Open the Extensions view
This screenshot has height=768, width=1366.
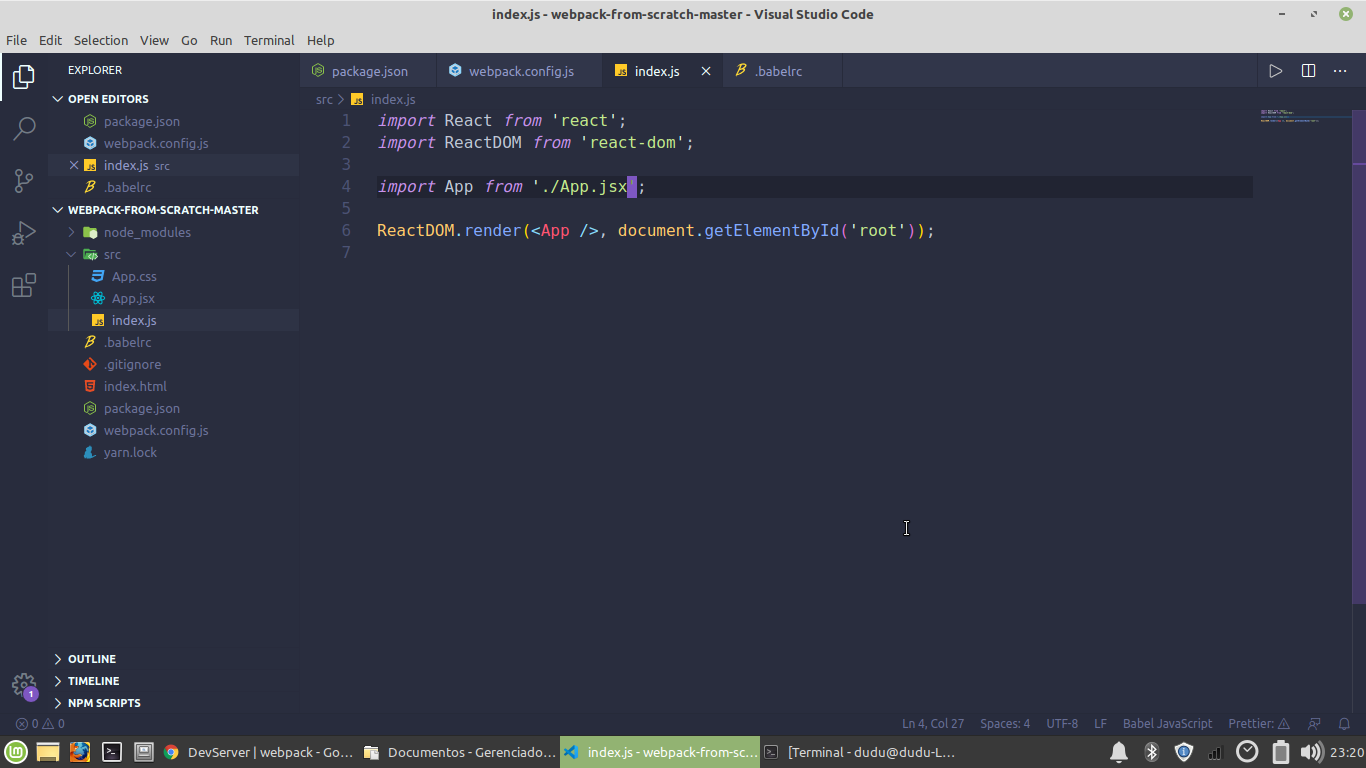click(x=24, y=285)
